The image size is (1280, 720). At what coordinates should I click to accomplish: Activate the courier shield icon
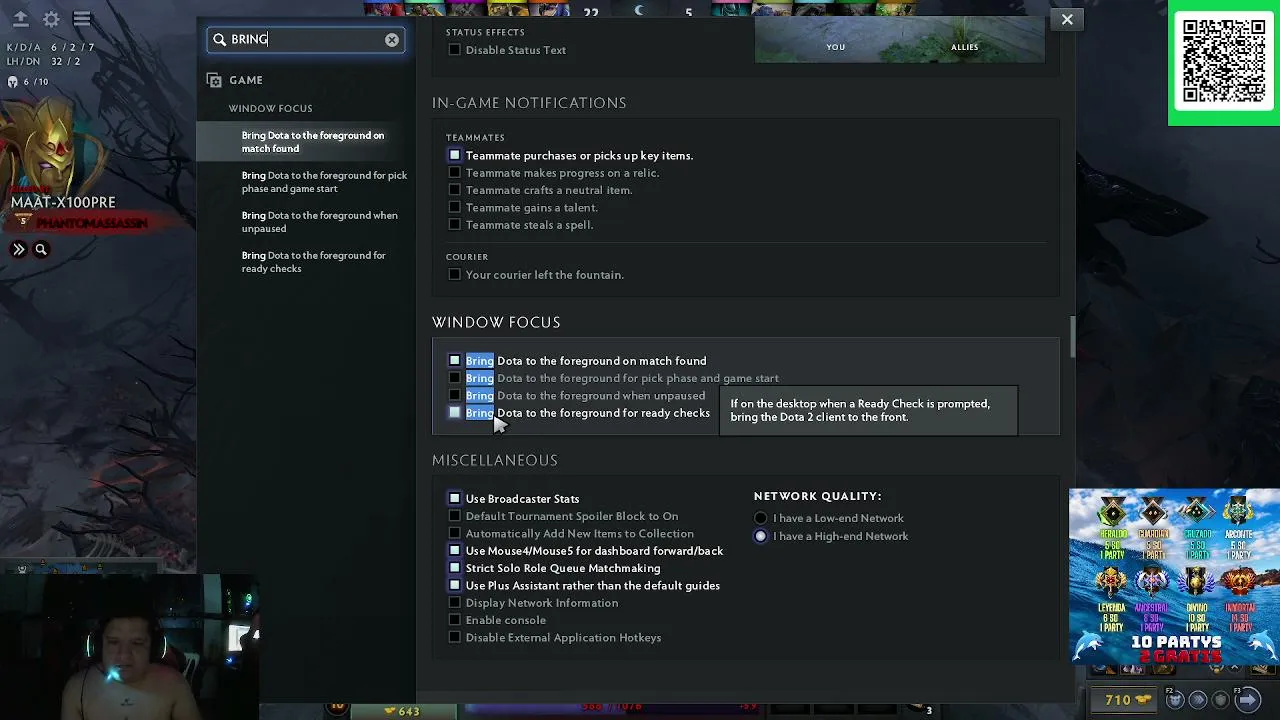[1222, 700]
